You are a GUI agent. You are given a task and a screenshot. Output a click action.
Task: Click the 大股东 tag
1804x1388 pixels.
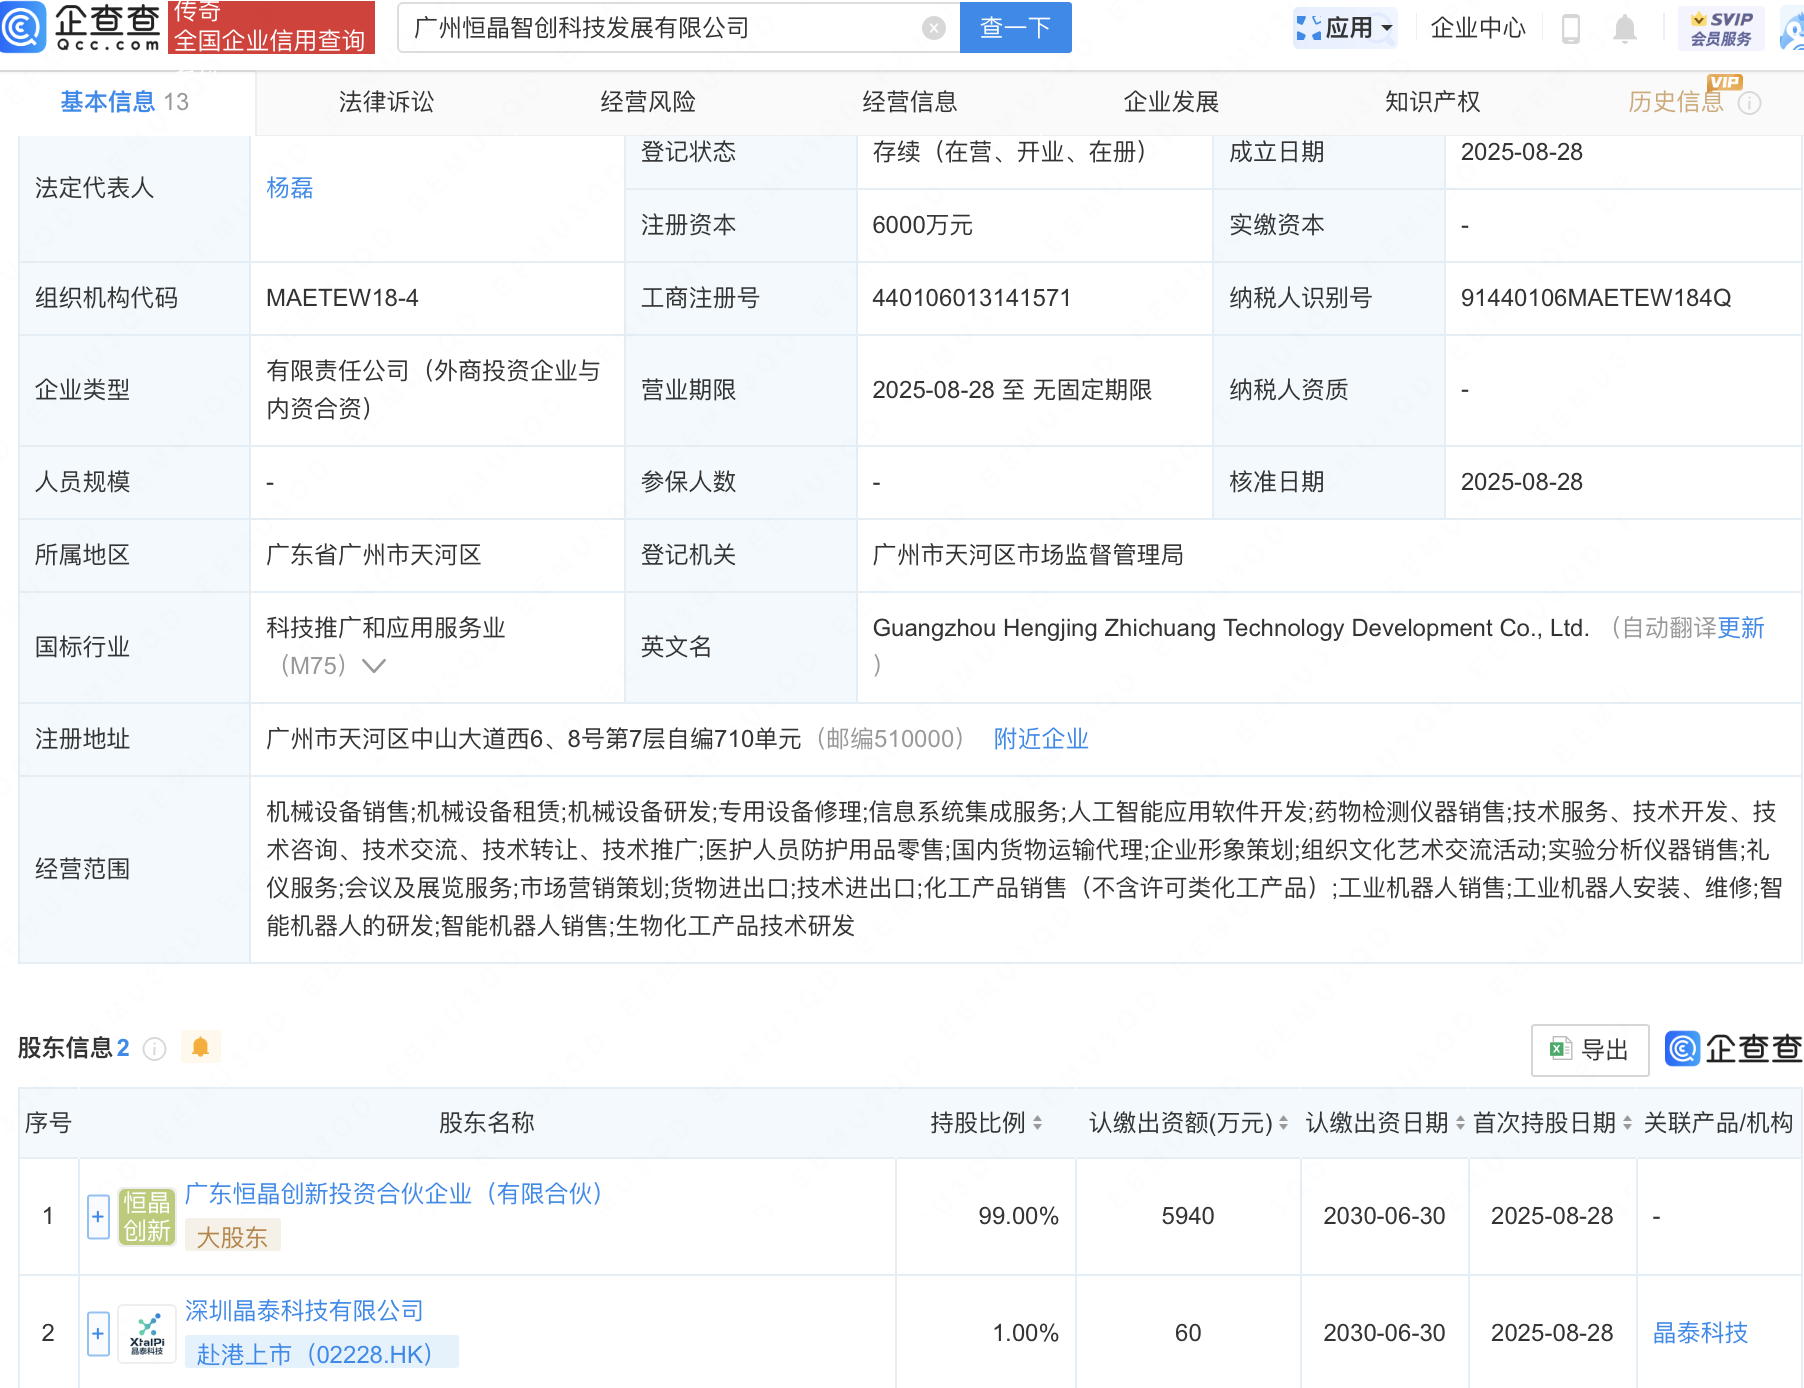232,1236
